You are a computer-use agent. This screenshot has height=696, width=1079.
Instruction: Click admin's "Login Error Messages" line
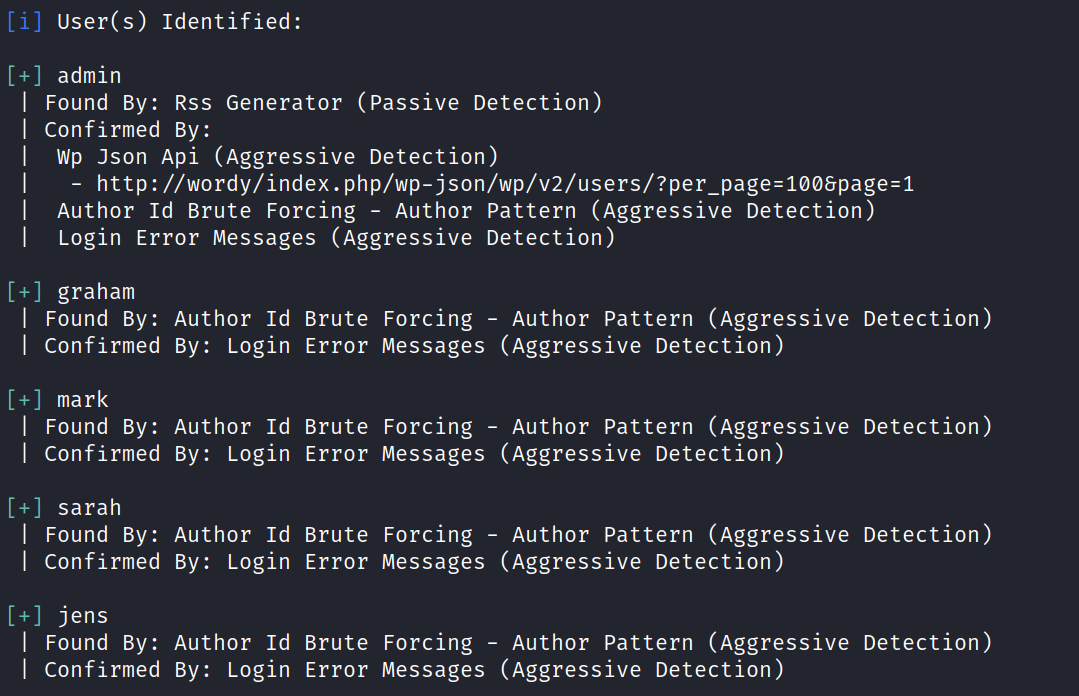point(336,238)
